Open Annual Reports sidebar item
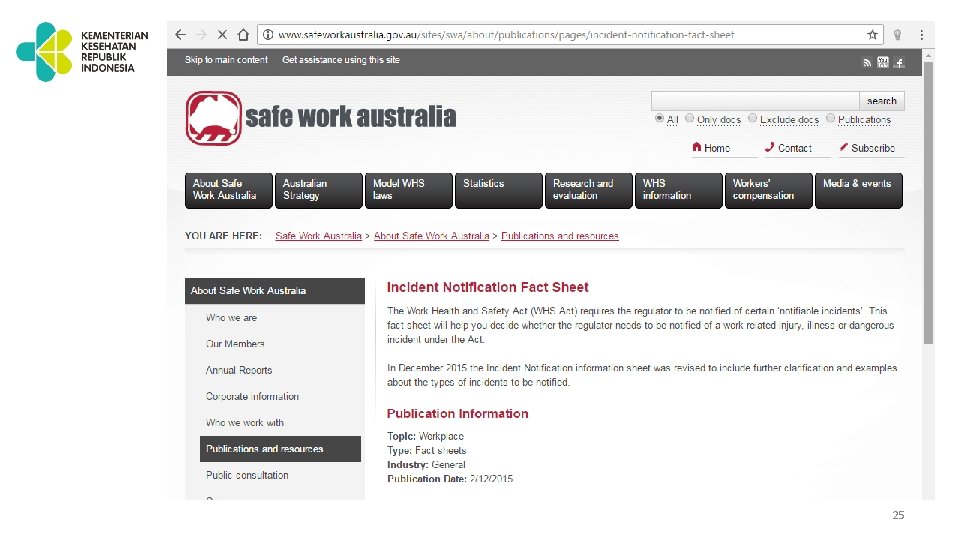The image size is (960, 540). coord(239,370)
